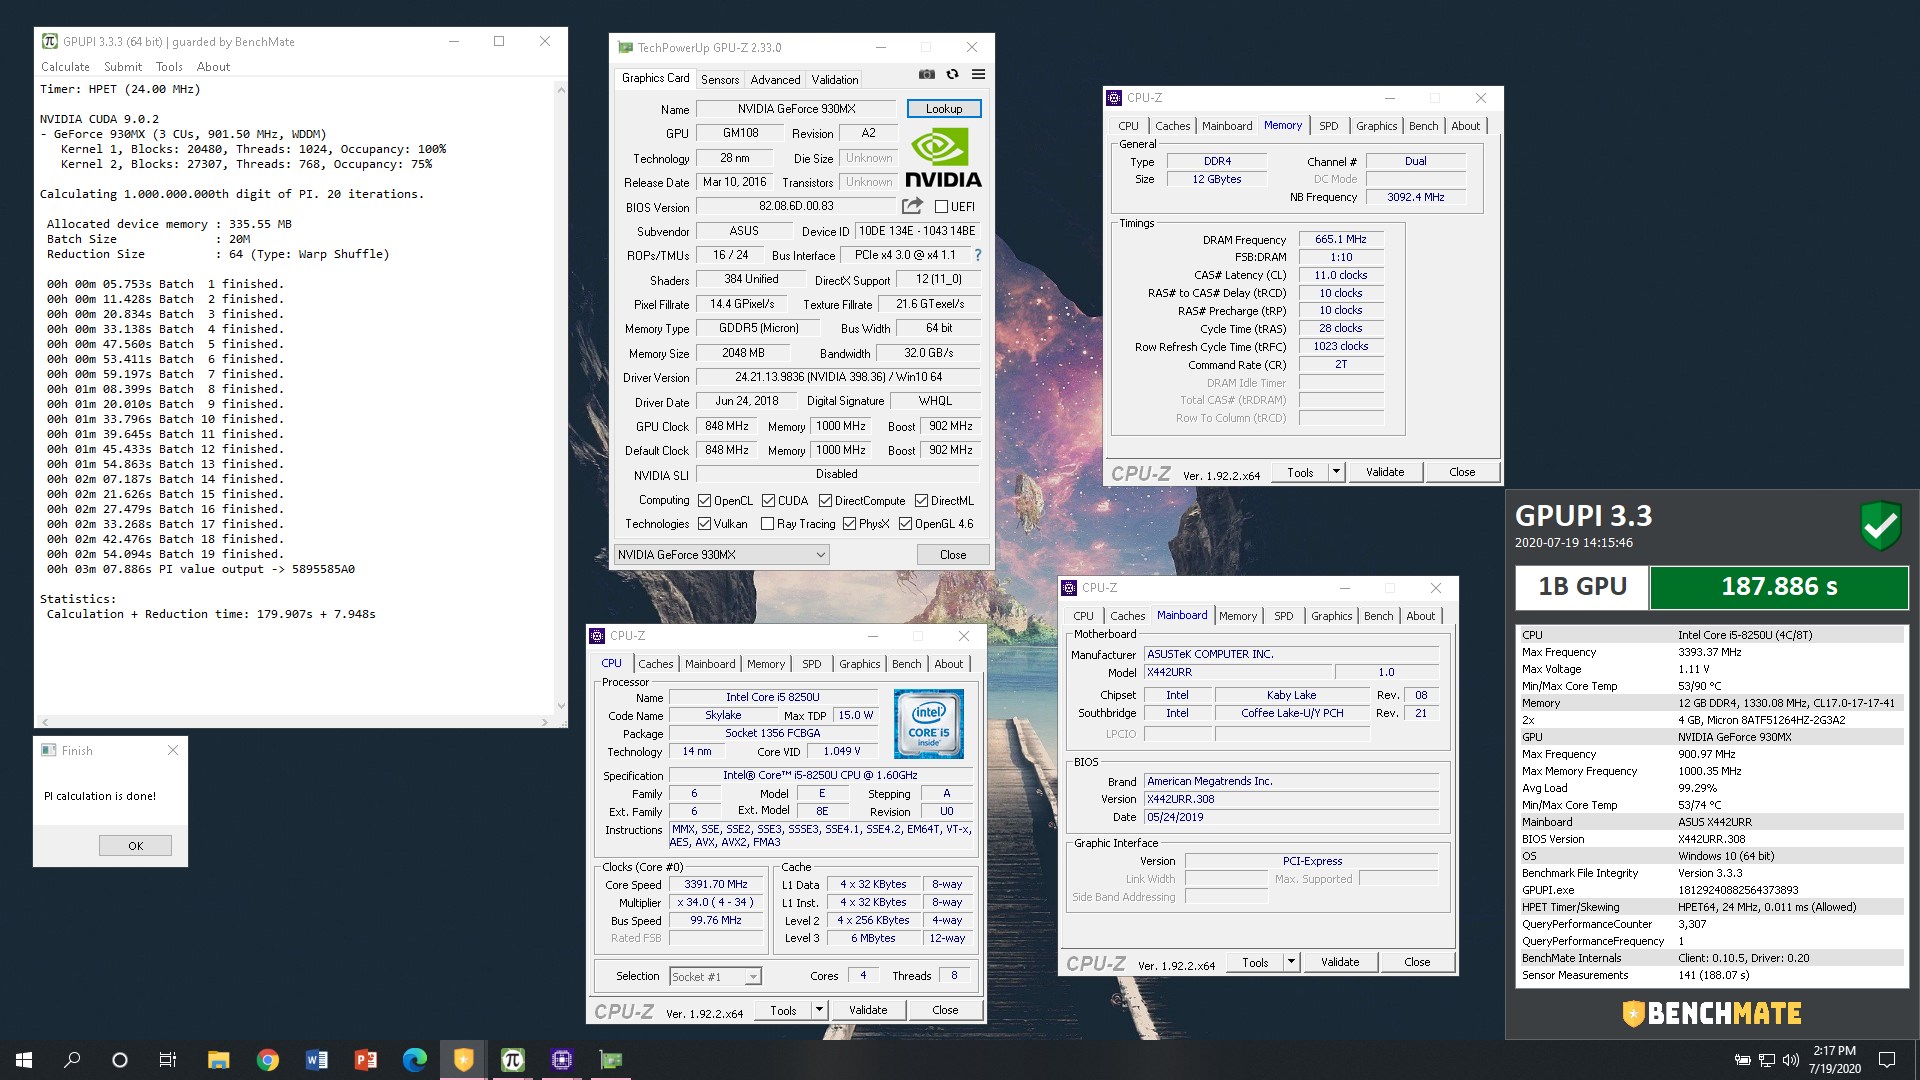Click the NVIDIA logo in GPU-Z
The height and width of the screenshot is (1080, 1920).
click(943, 158)
